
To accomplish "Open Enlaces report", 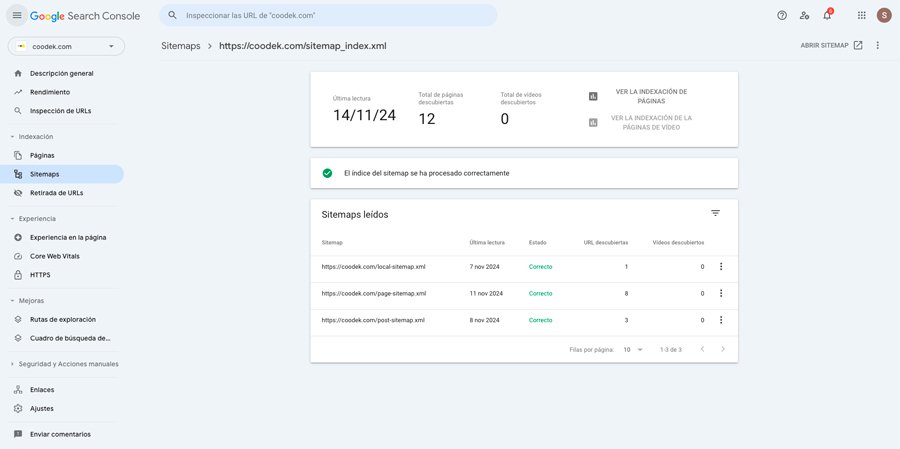I will click(62, 389).
